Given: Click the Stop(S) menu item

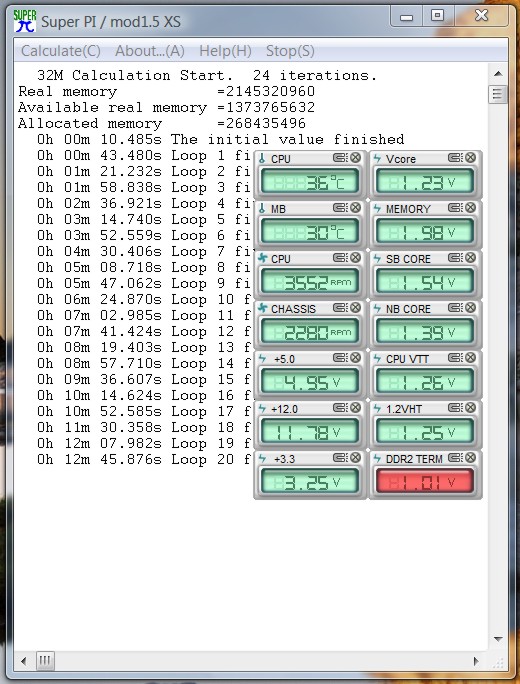Looking at the screenshot, I should click(290, 51).
